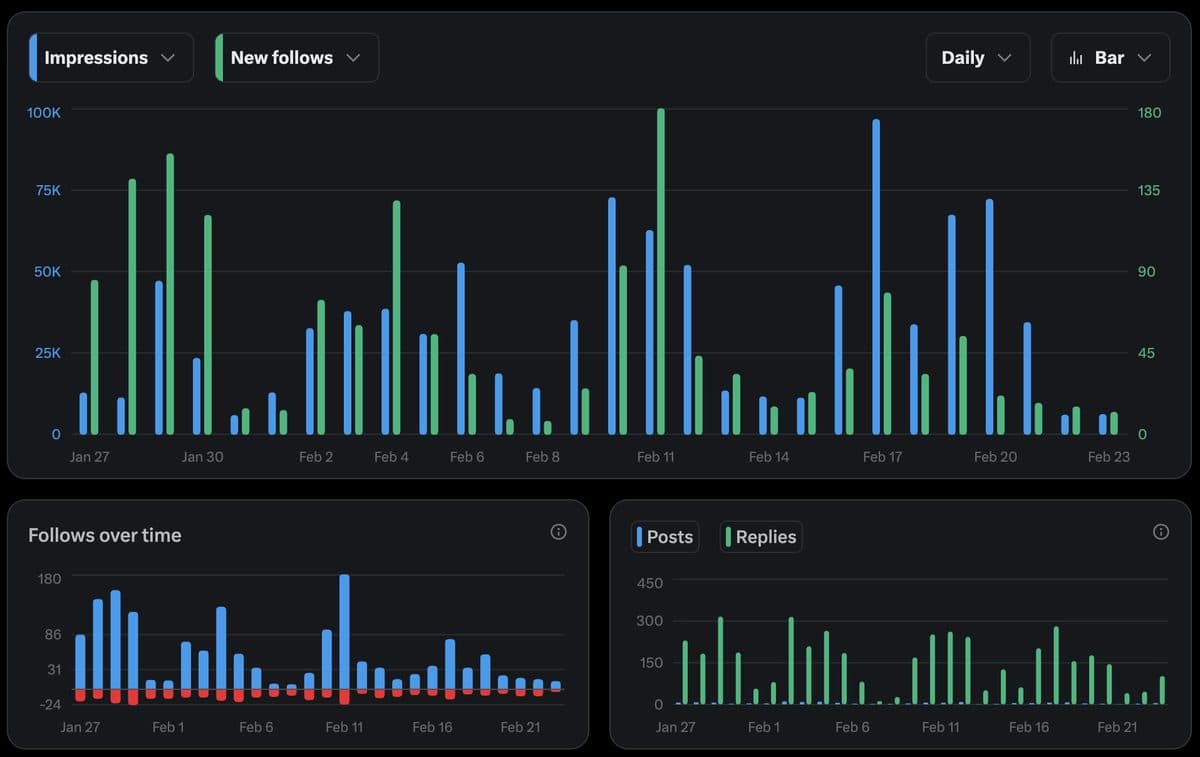Click the bar chart icon in the Bar selector
The image size is (1200, 757).
coord(1075,57)
